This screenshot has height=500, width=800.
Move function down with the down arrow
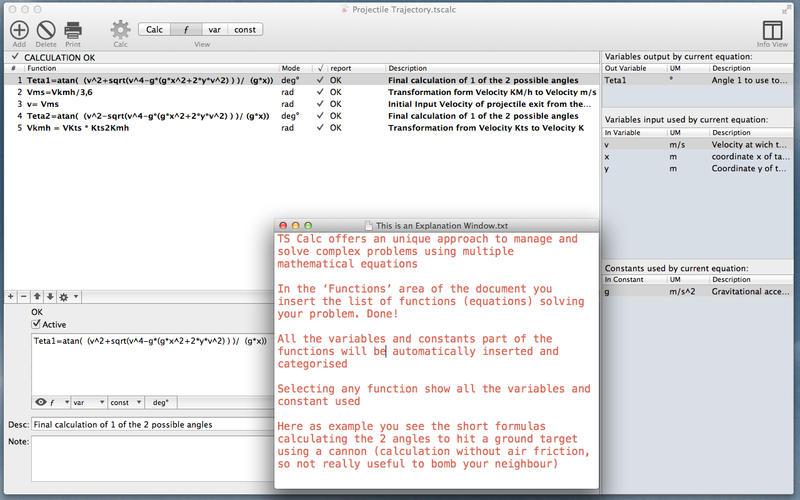click(x=51, y=297)
